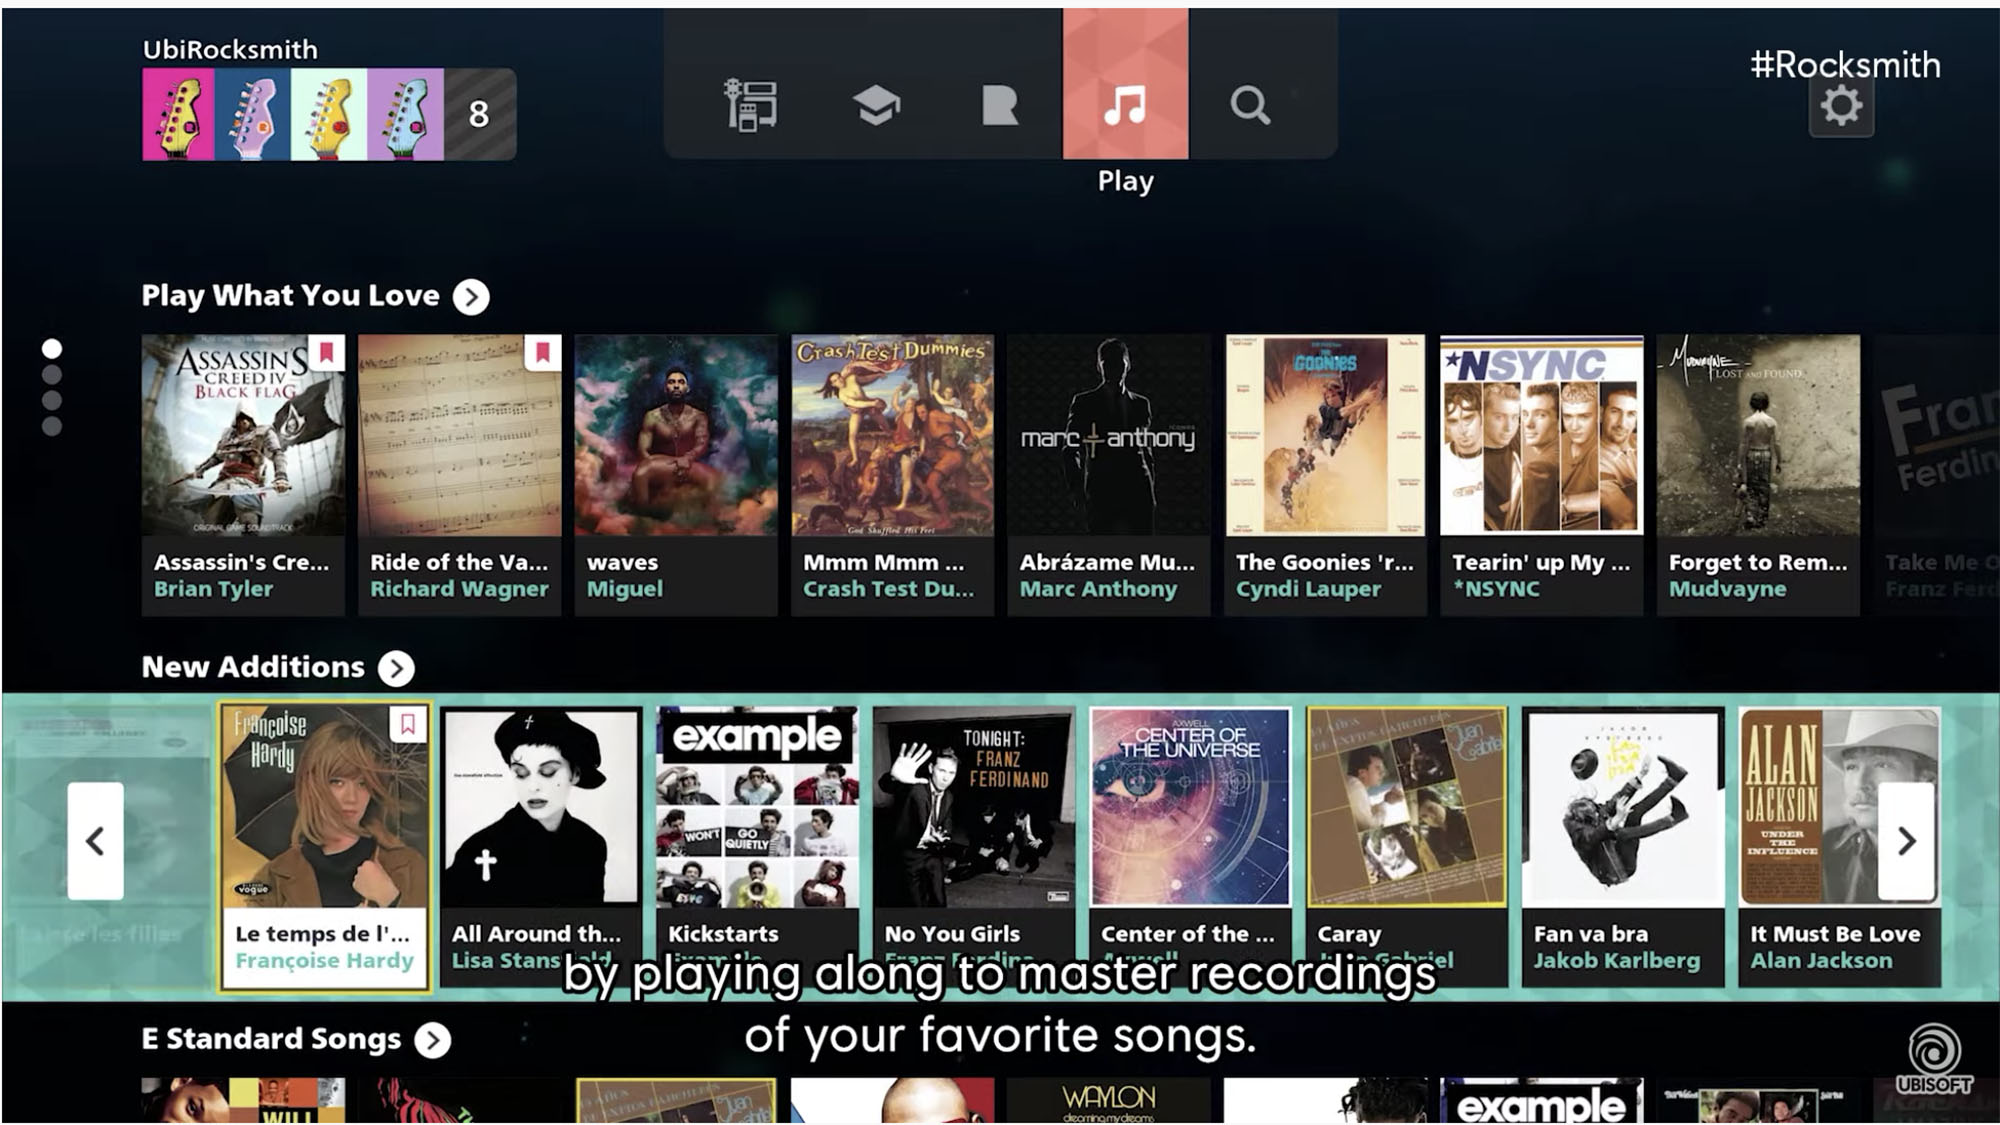Click the UbiRocksmith profile name
Viewport: 2000px width, 1125px height.
point(230,49)
